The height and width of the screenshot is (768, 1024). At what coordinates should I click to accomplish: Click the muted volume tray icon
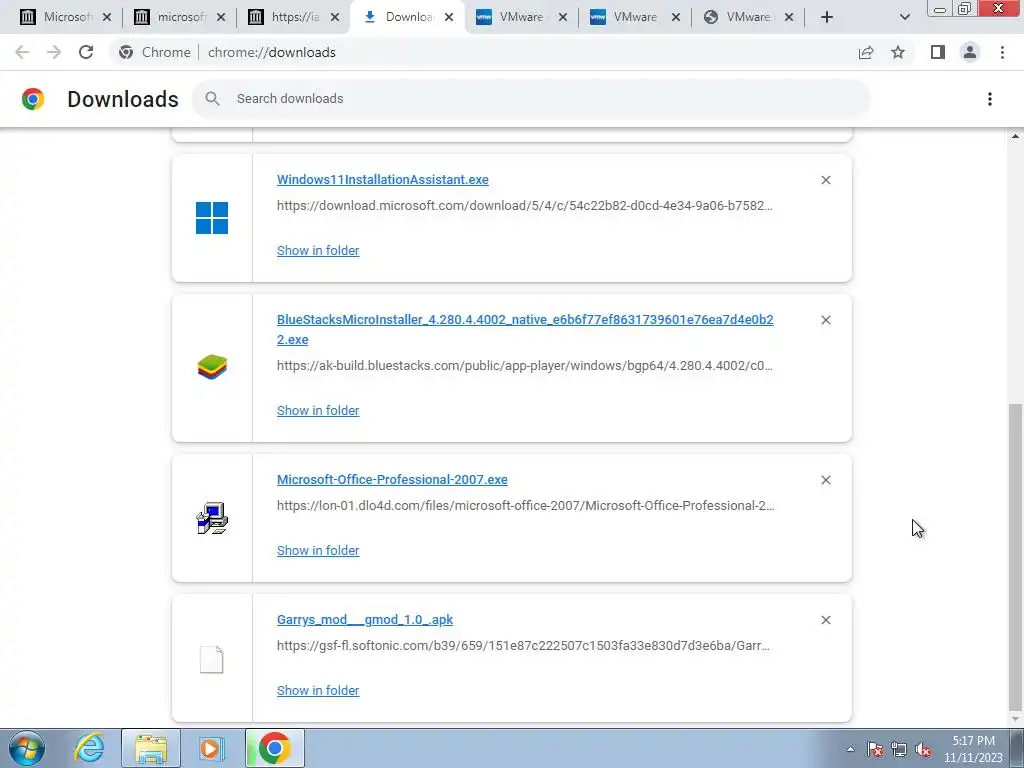click(923, 750)
